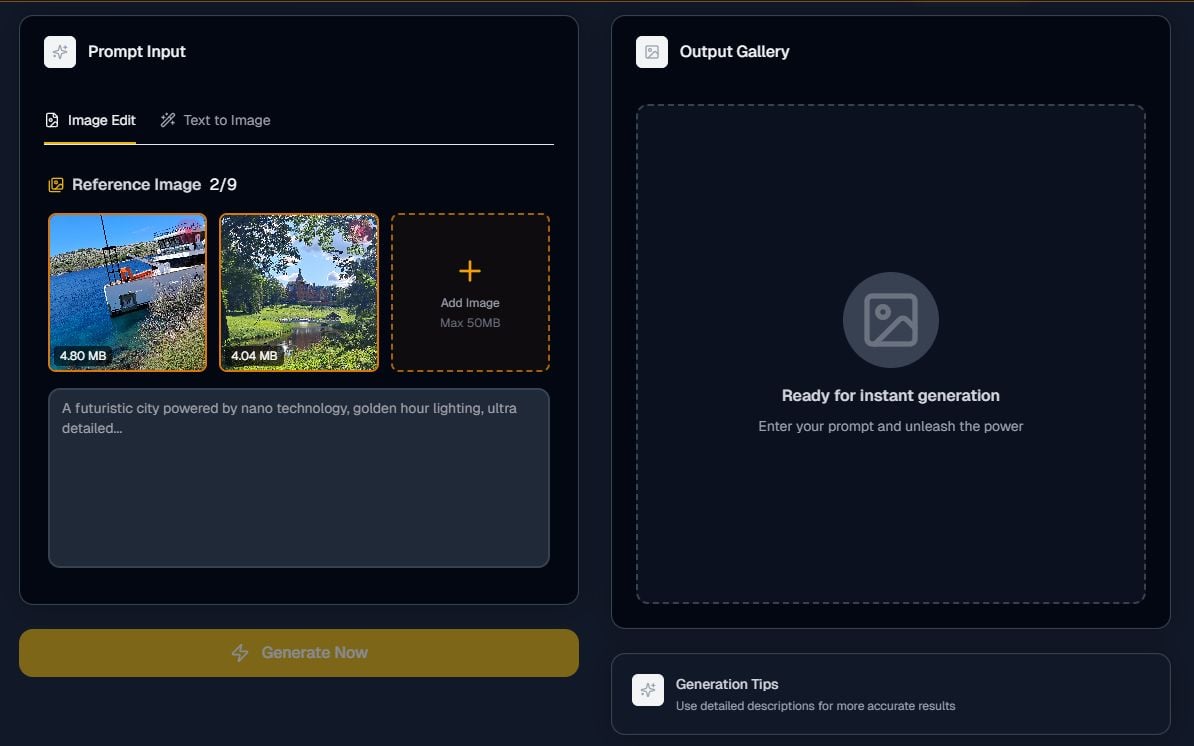Click the Output Gallery header icon
The width and height of the screenshot is (1194, 746).
[x=652, y=52]
